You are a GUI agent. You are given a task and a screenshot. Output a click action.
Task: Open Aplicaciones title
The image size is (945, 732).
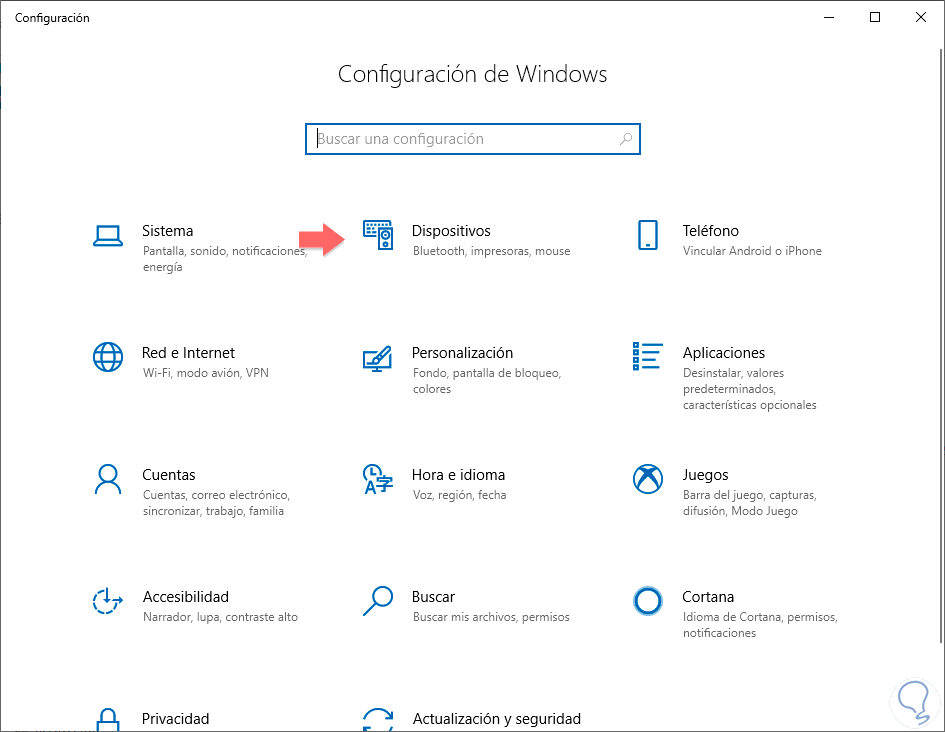(724, 352)
